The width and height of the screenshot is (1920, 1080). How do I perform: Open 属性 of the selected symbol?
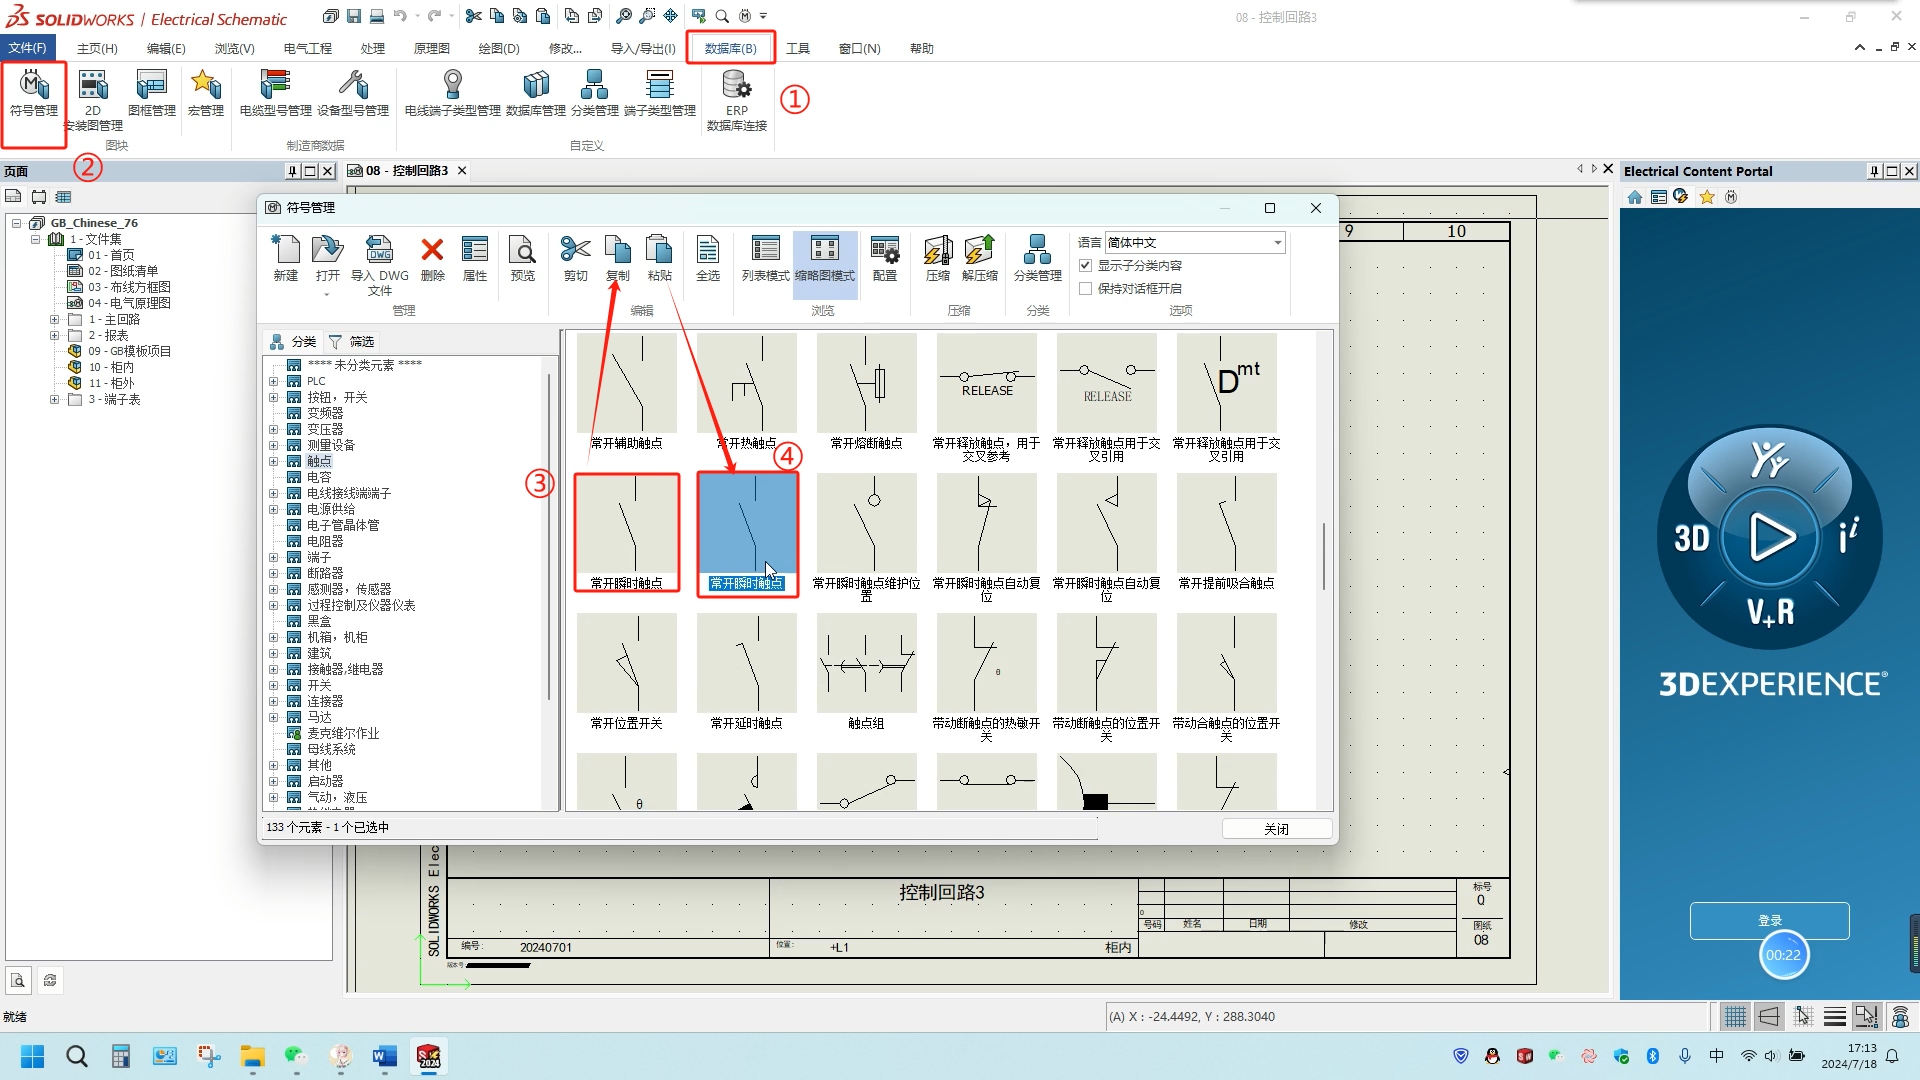pos(475,259)
